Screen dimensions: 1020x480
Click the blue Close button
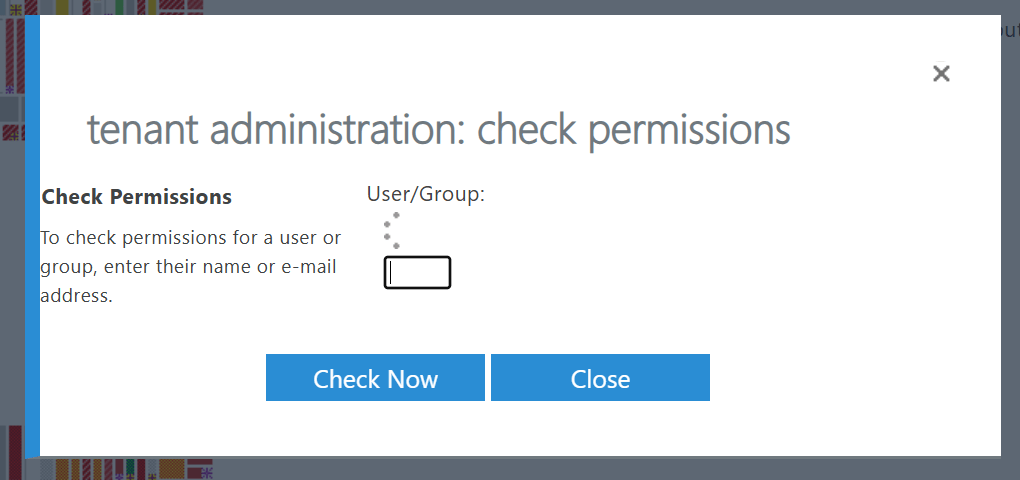tap(600, 378)
